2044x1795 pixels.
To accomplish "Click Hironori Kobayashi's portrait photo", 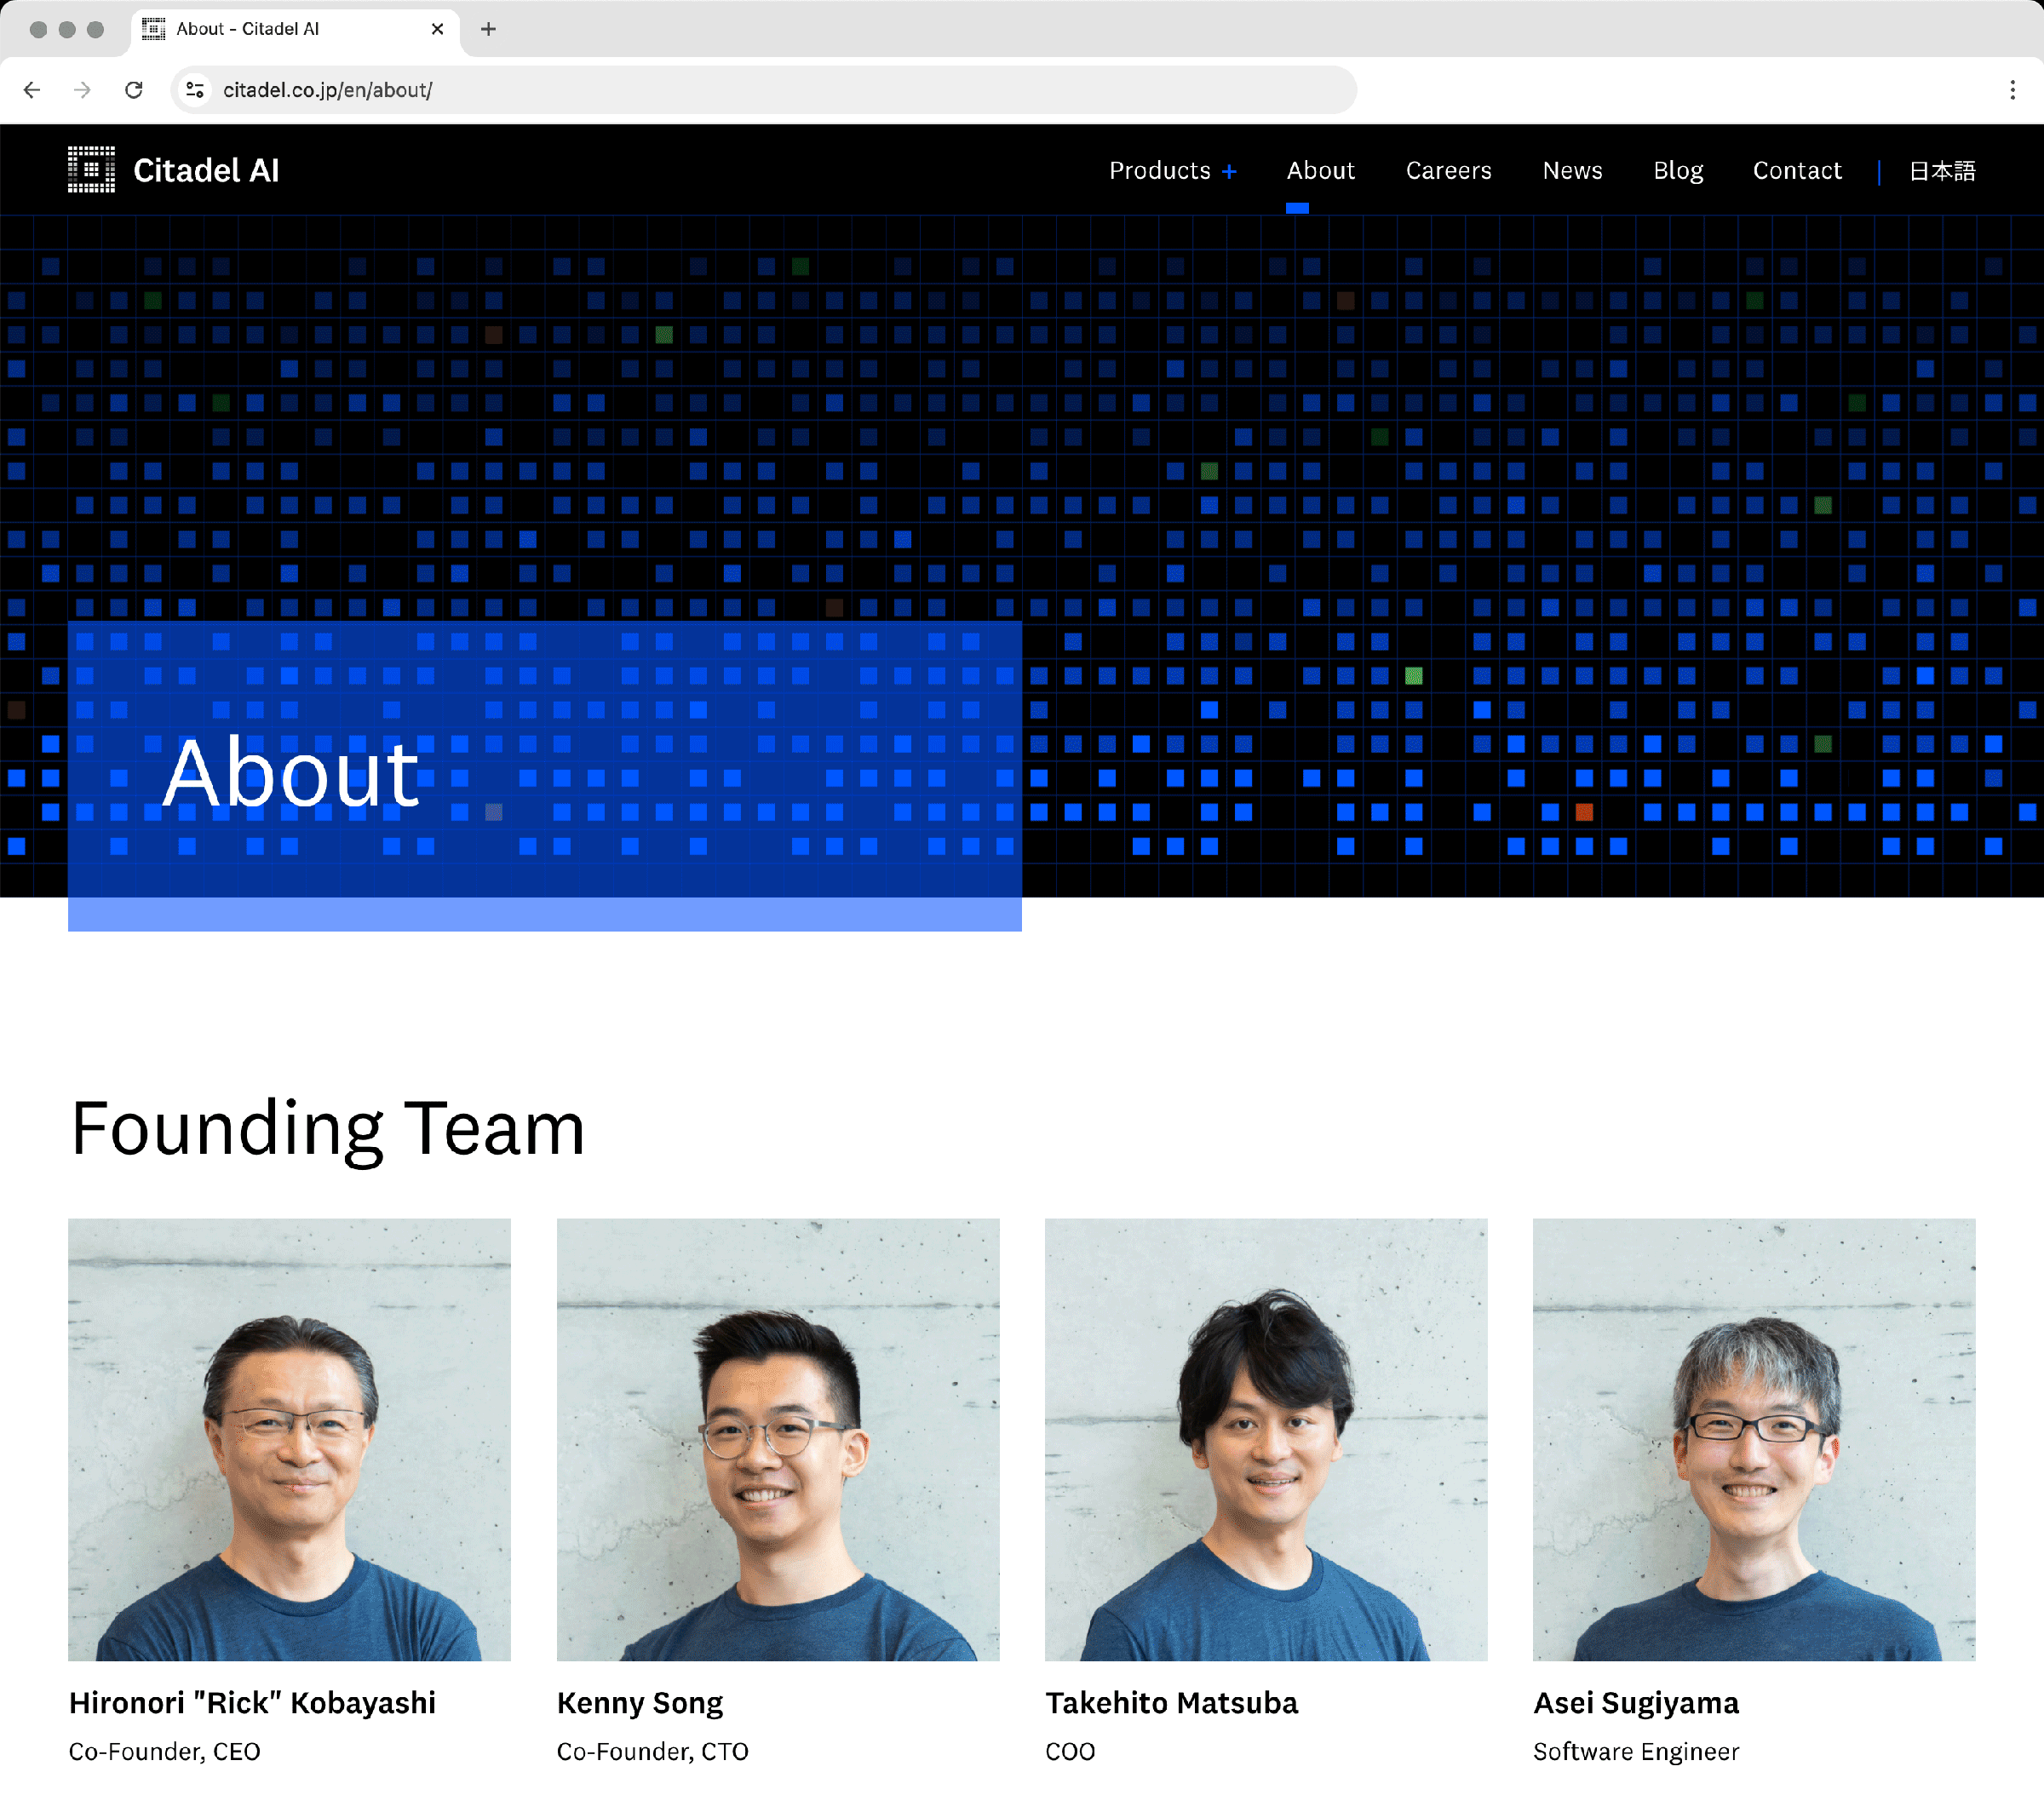I will (289, 1439).
